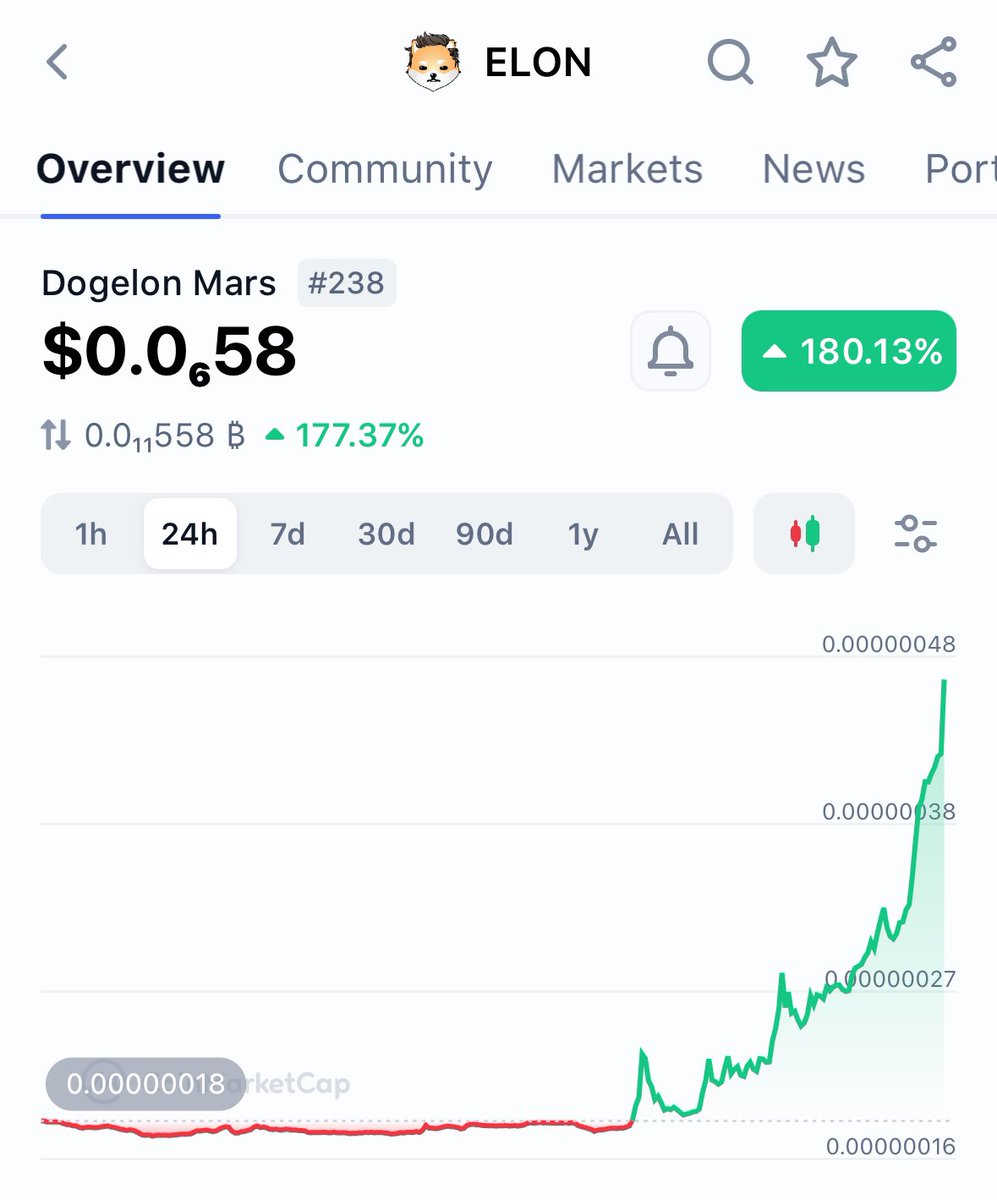This screenshot has height=1200, width=997.
Task: Open the News tab
Action: tap(814, 169)
